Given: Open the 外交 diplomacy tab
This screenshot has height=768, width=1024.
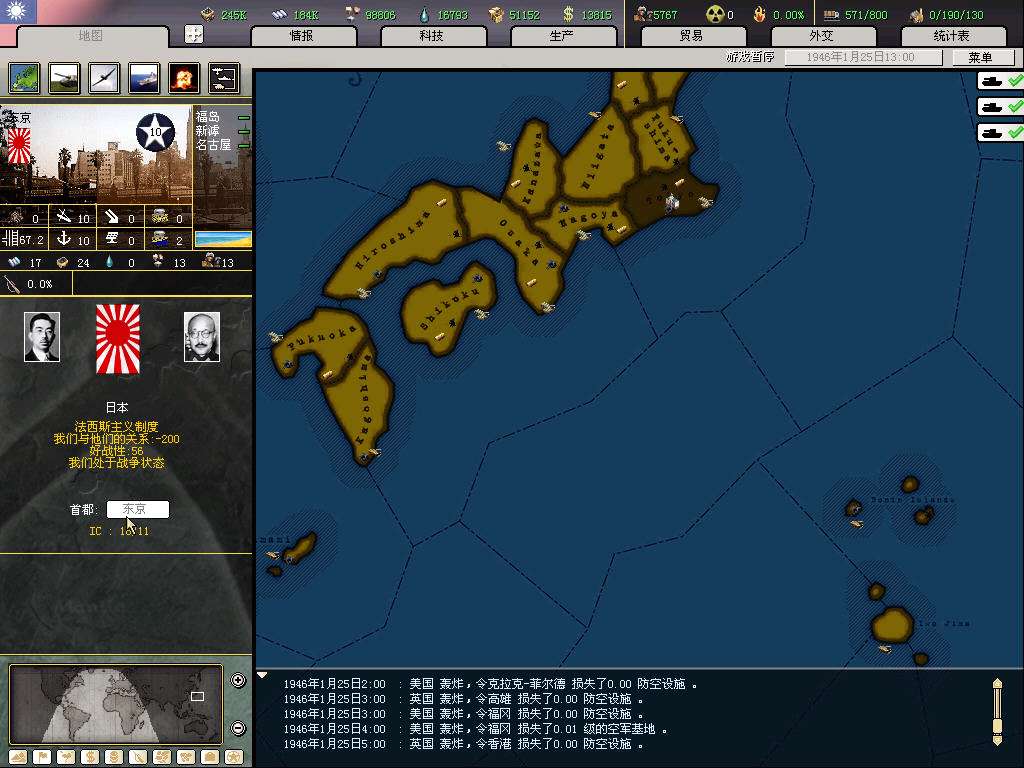Looking at the screenshot, I should pyautogui.click(x=820, y=36).
